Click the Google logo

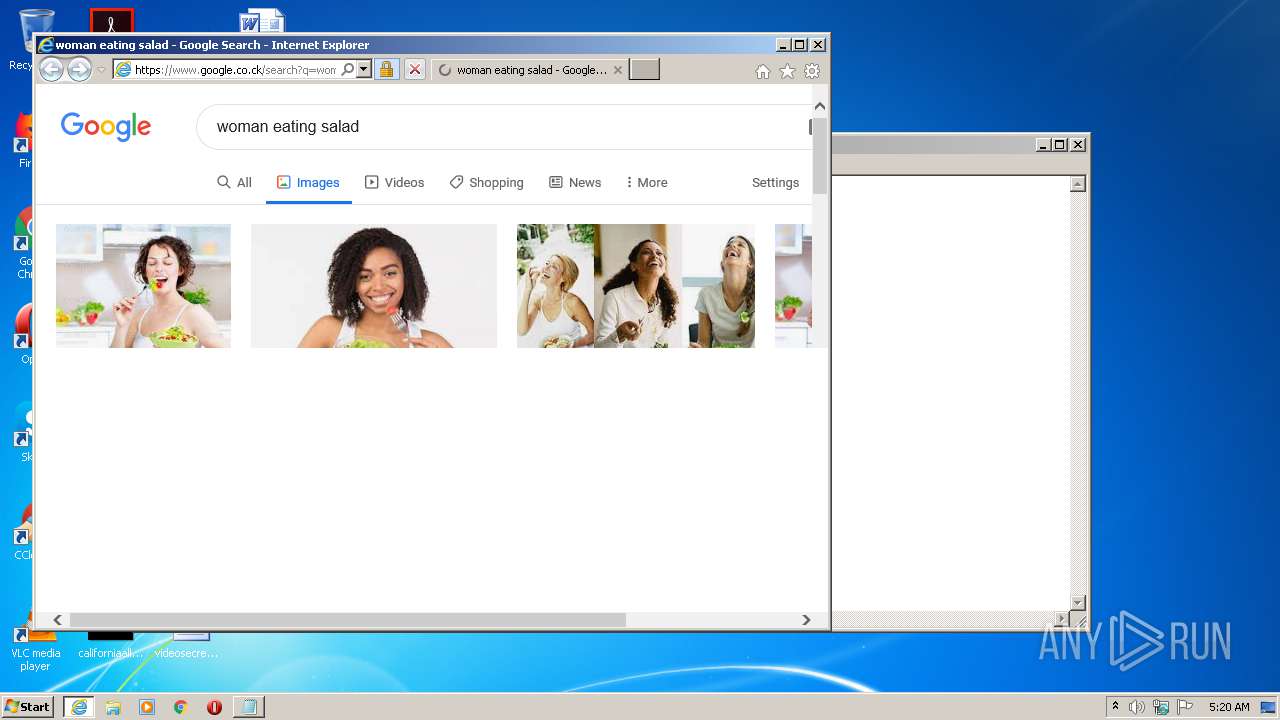(x=106, y=126)
